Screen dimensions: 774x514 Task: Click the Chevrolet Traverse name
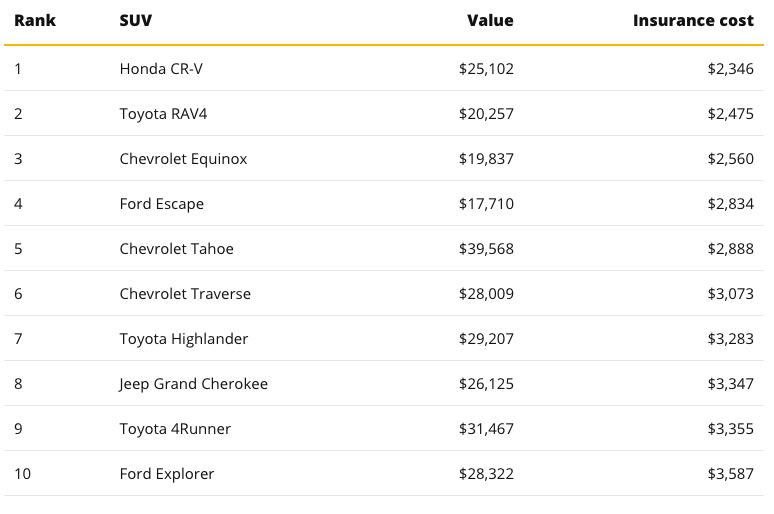coord(185,294)
